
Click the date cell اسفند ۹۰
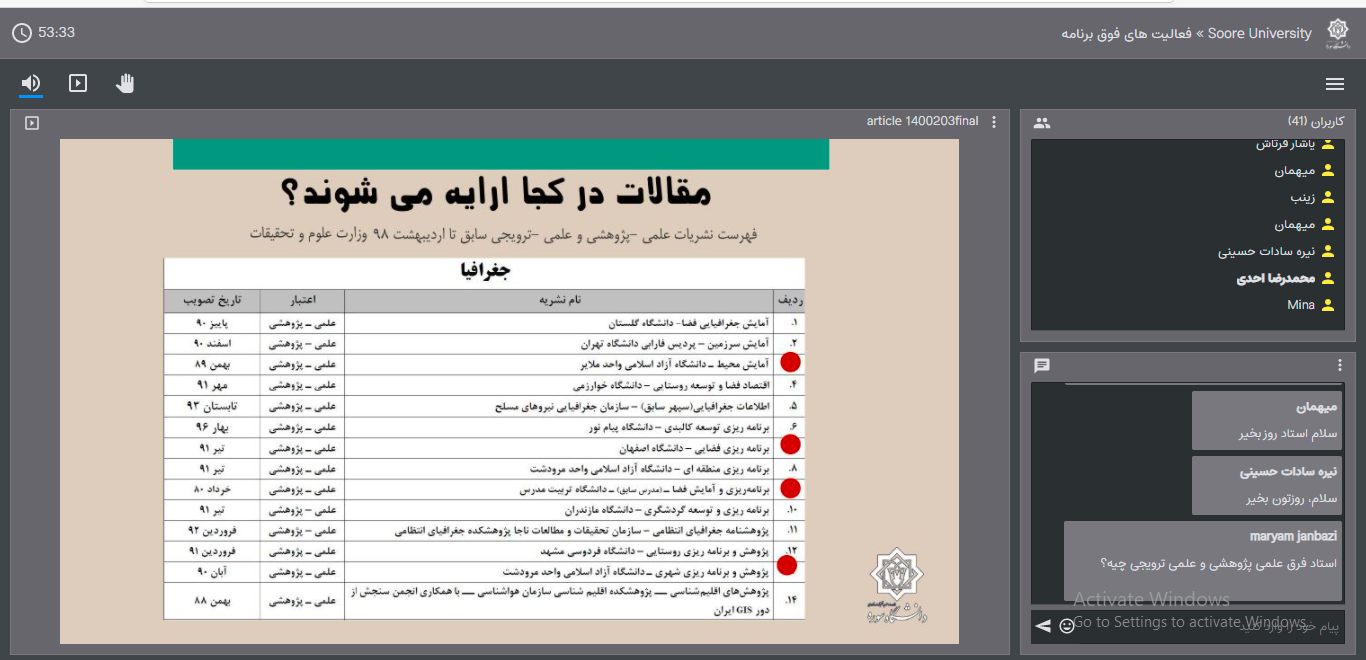pyautogui.click(x=213, y=344)
